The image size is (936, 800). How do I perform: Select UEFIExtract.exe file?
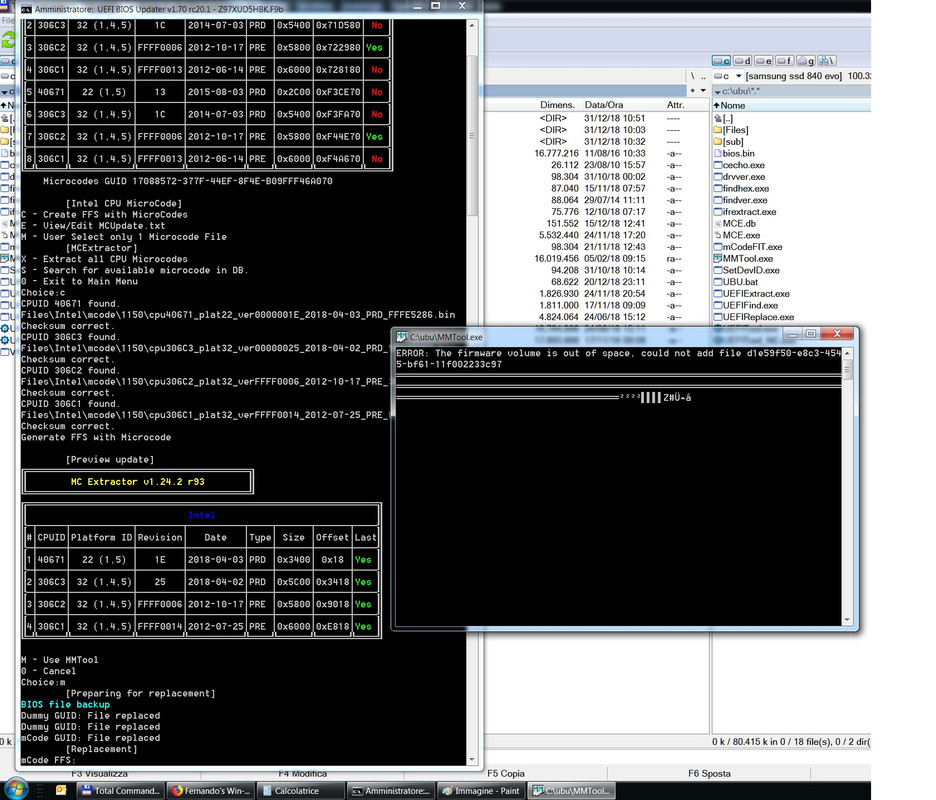752,294
